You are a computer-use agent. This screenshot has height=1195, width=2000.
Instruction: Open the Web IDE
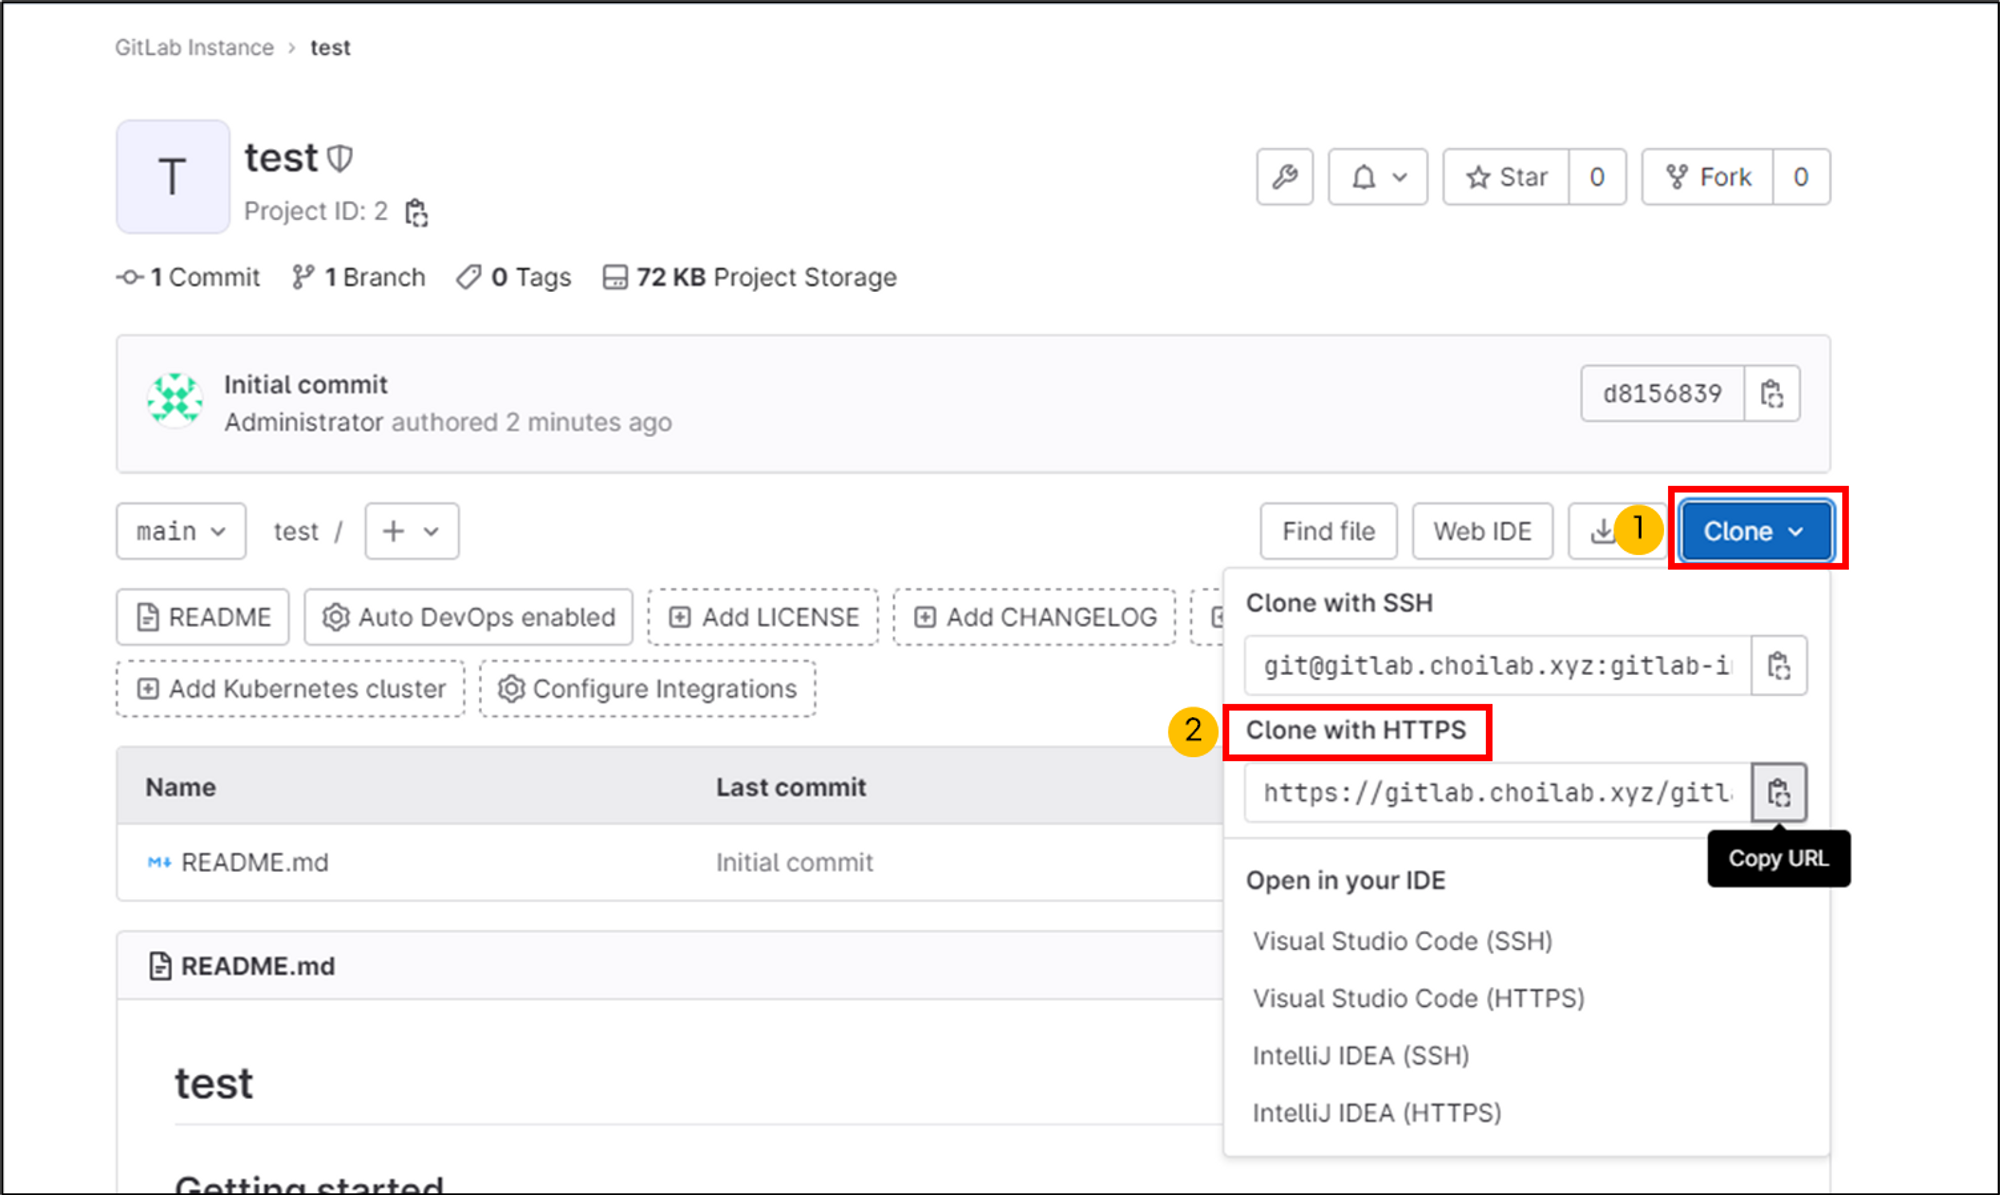tap(1482, 531)
